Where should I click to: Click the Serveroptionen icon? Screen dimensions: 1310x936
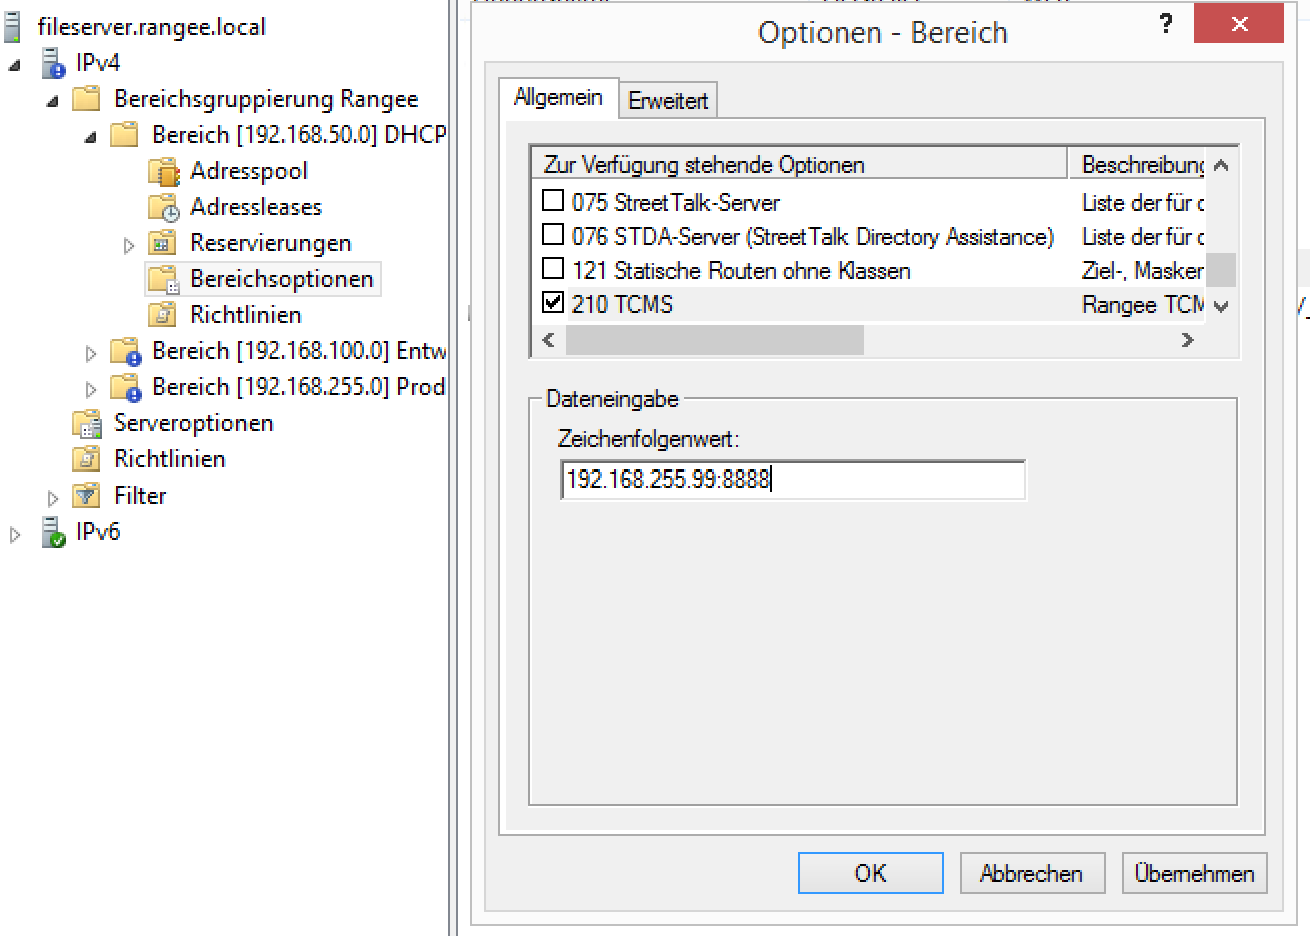[x=87, y=424]
